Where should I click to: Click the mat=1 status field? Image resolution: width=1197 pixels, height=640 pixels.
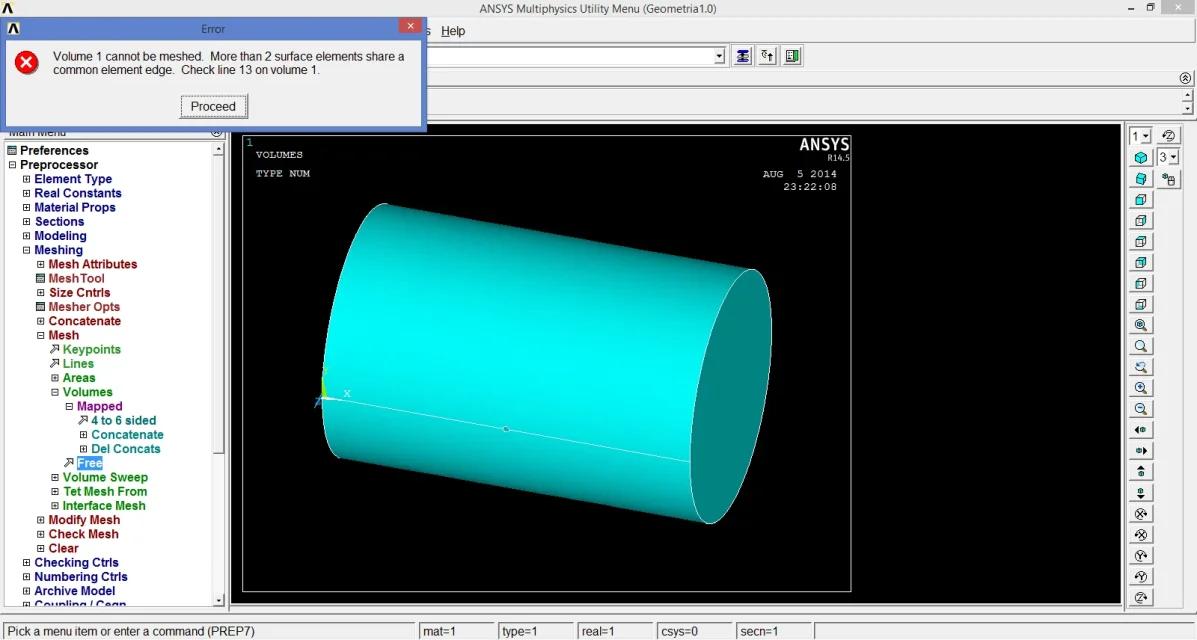[457, 632]
